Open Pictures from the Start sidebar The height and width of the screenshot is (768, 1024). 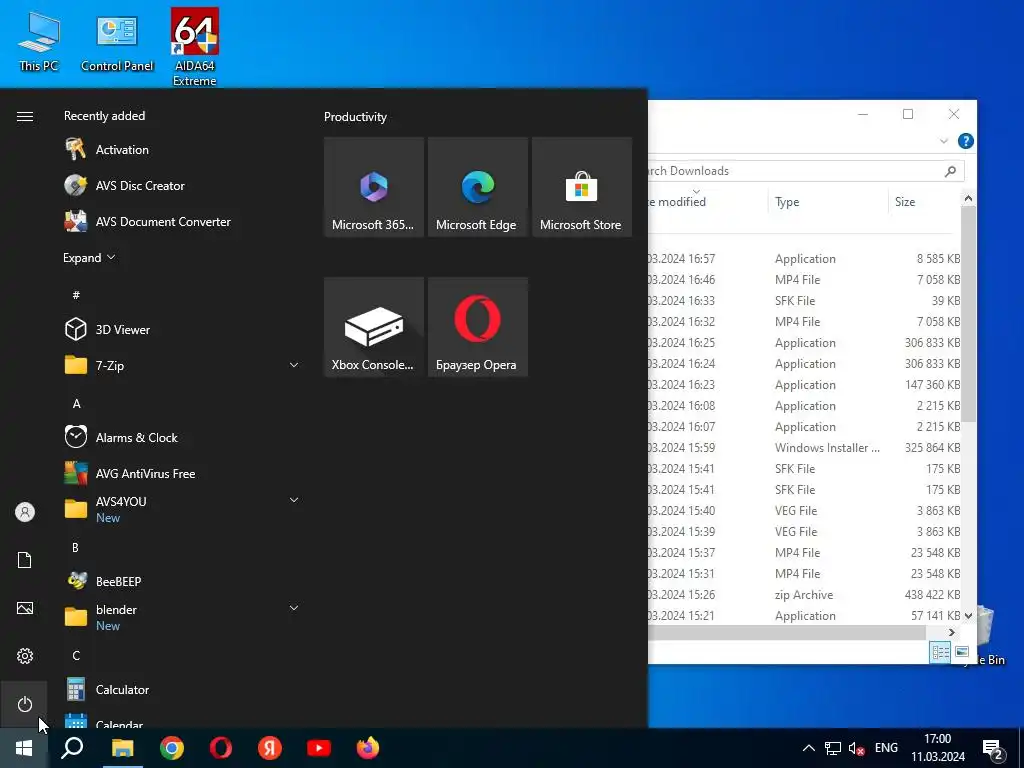coord(25,608)
